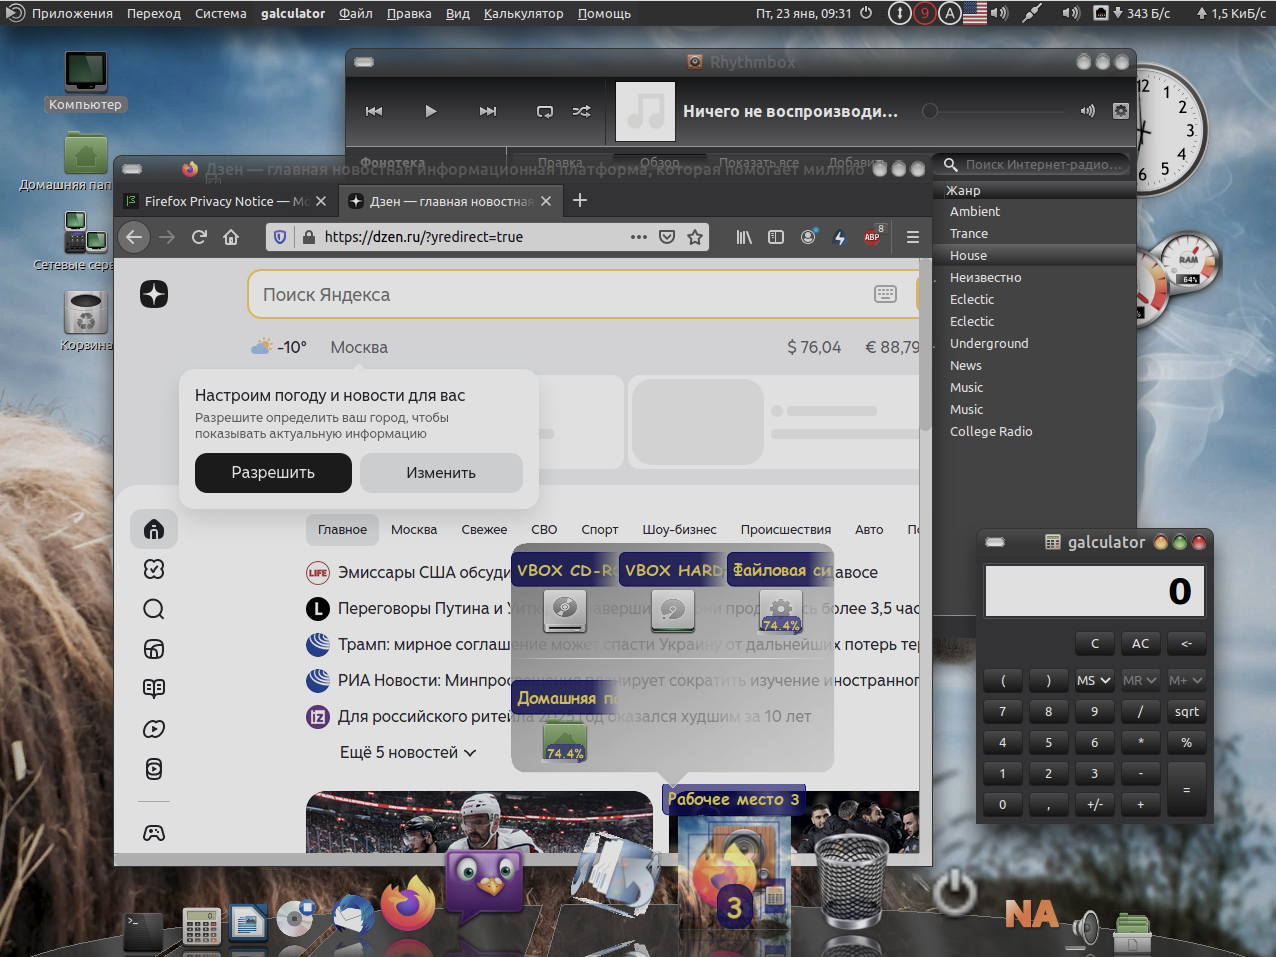Open Firefox account icon
The width and height of the screenshot is (1276, 957).
(x=808, y=237)
